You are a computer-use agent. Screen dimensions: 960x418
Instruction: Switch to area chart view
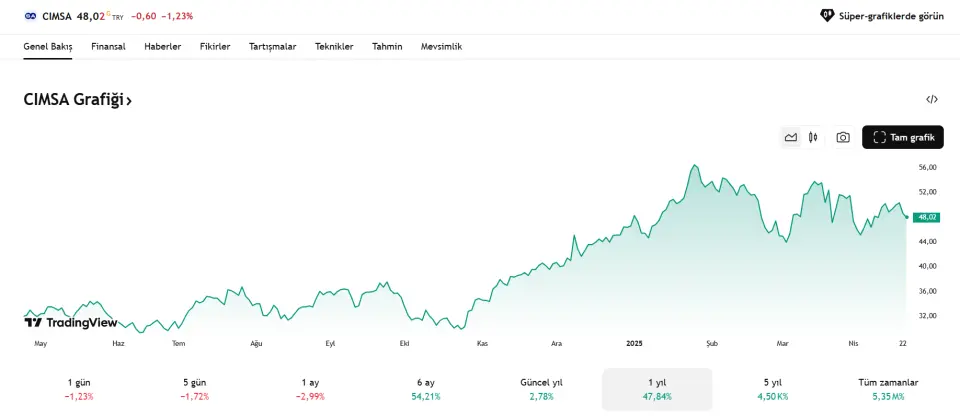coord(790,137)
